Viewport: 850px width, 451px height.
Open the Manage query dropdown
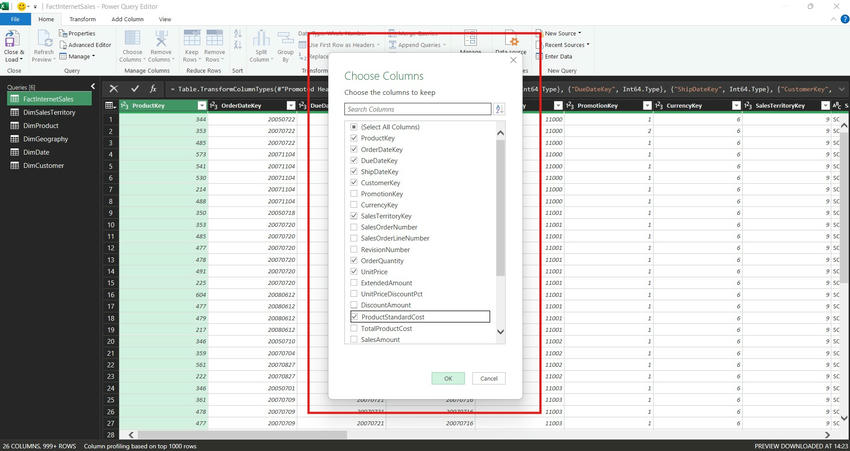(76, 56)
